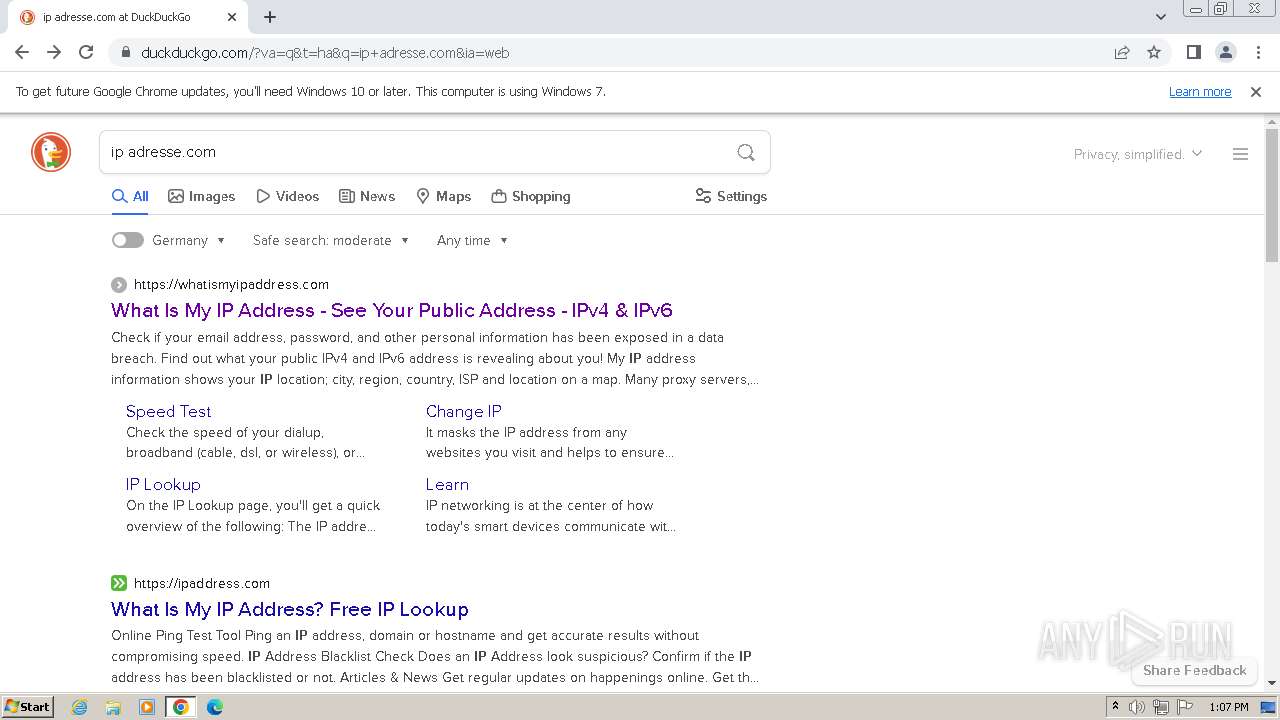
Task: Click the scrollbar down arrow
Action: click(1272, 683)
